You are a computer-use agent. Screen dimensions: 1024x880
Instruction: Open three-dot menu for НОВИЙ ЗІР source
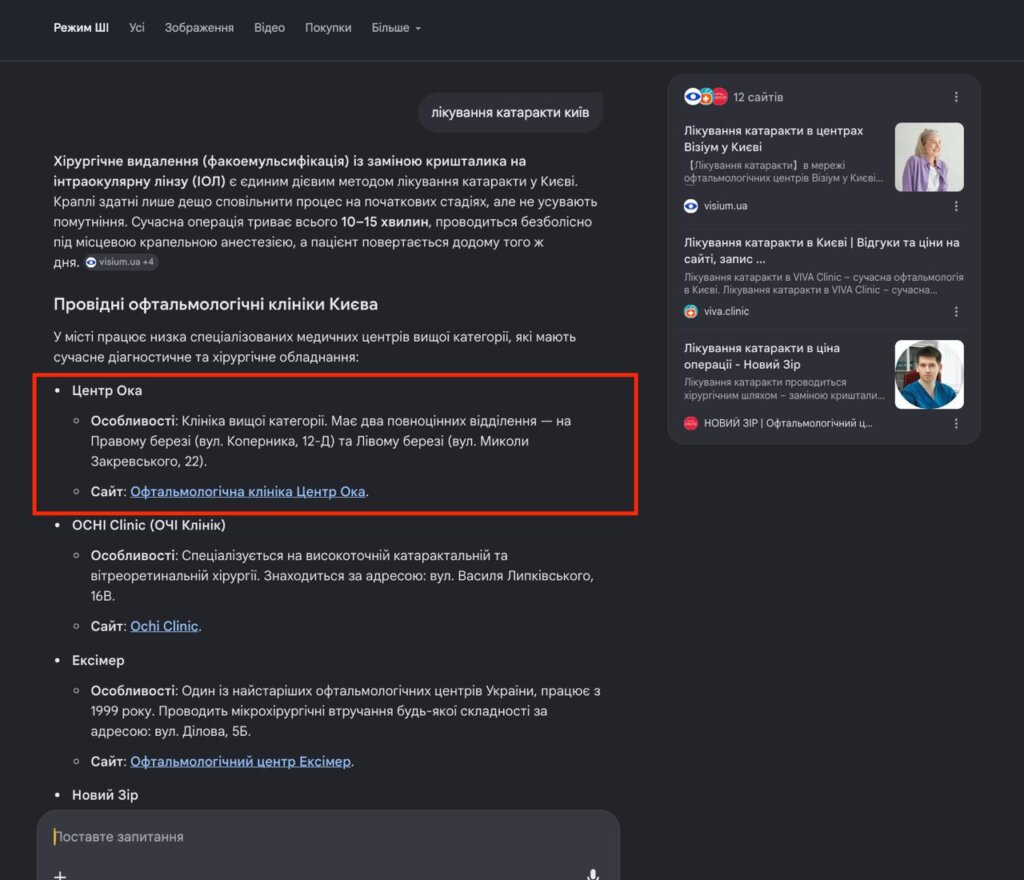[956, 423]
